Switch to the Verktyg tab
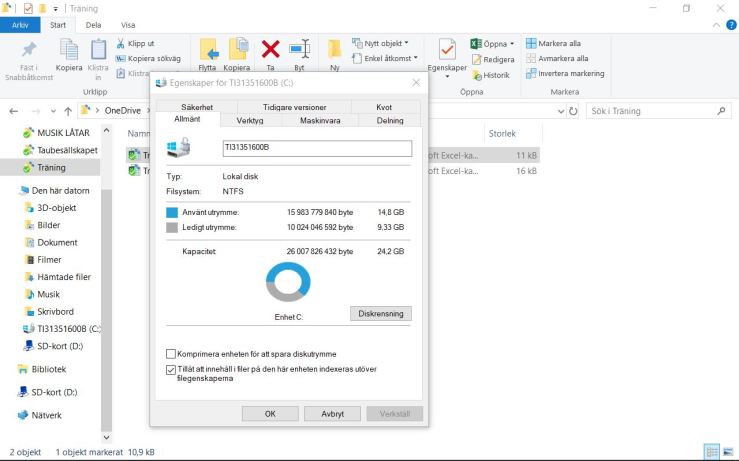The width and height of the screenshot is (739, 461). (250, 120)
